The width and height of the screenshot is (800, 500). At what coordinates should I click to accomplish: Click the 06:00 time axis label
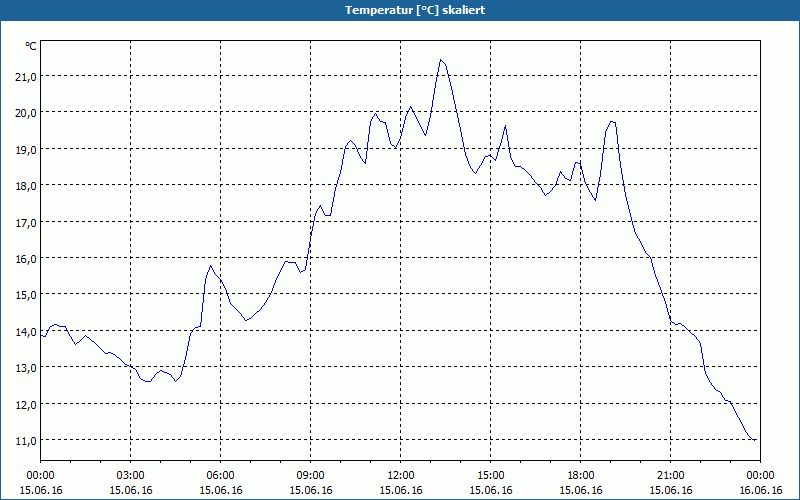(x=220, y=476)
